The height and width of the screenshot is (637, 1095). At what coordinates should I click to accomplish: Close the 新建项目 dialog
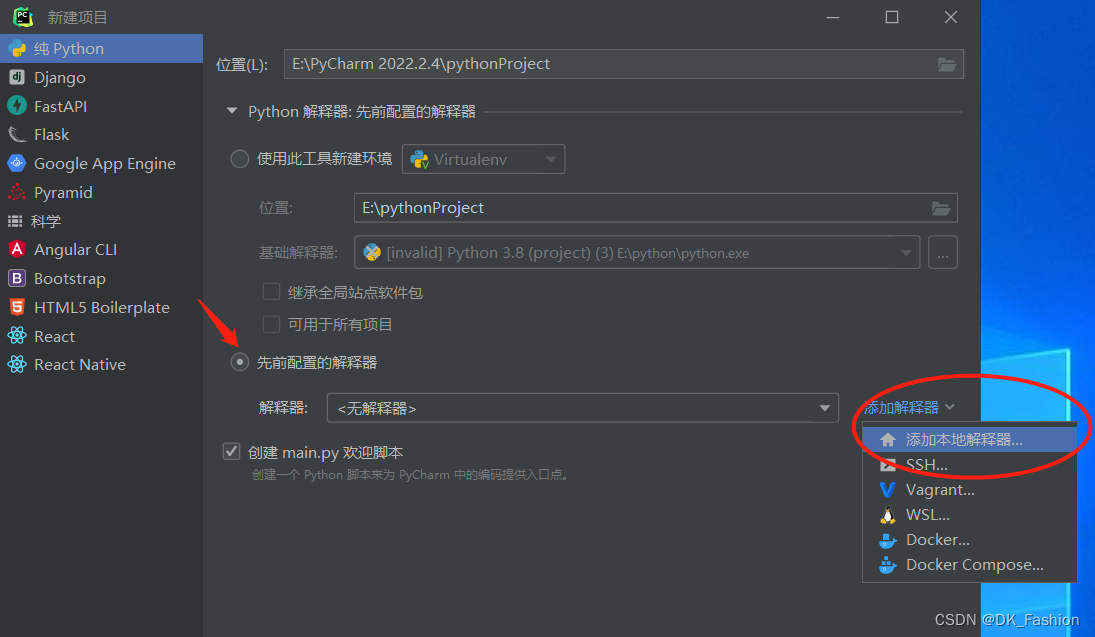[x=950, y=17]
